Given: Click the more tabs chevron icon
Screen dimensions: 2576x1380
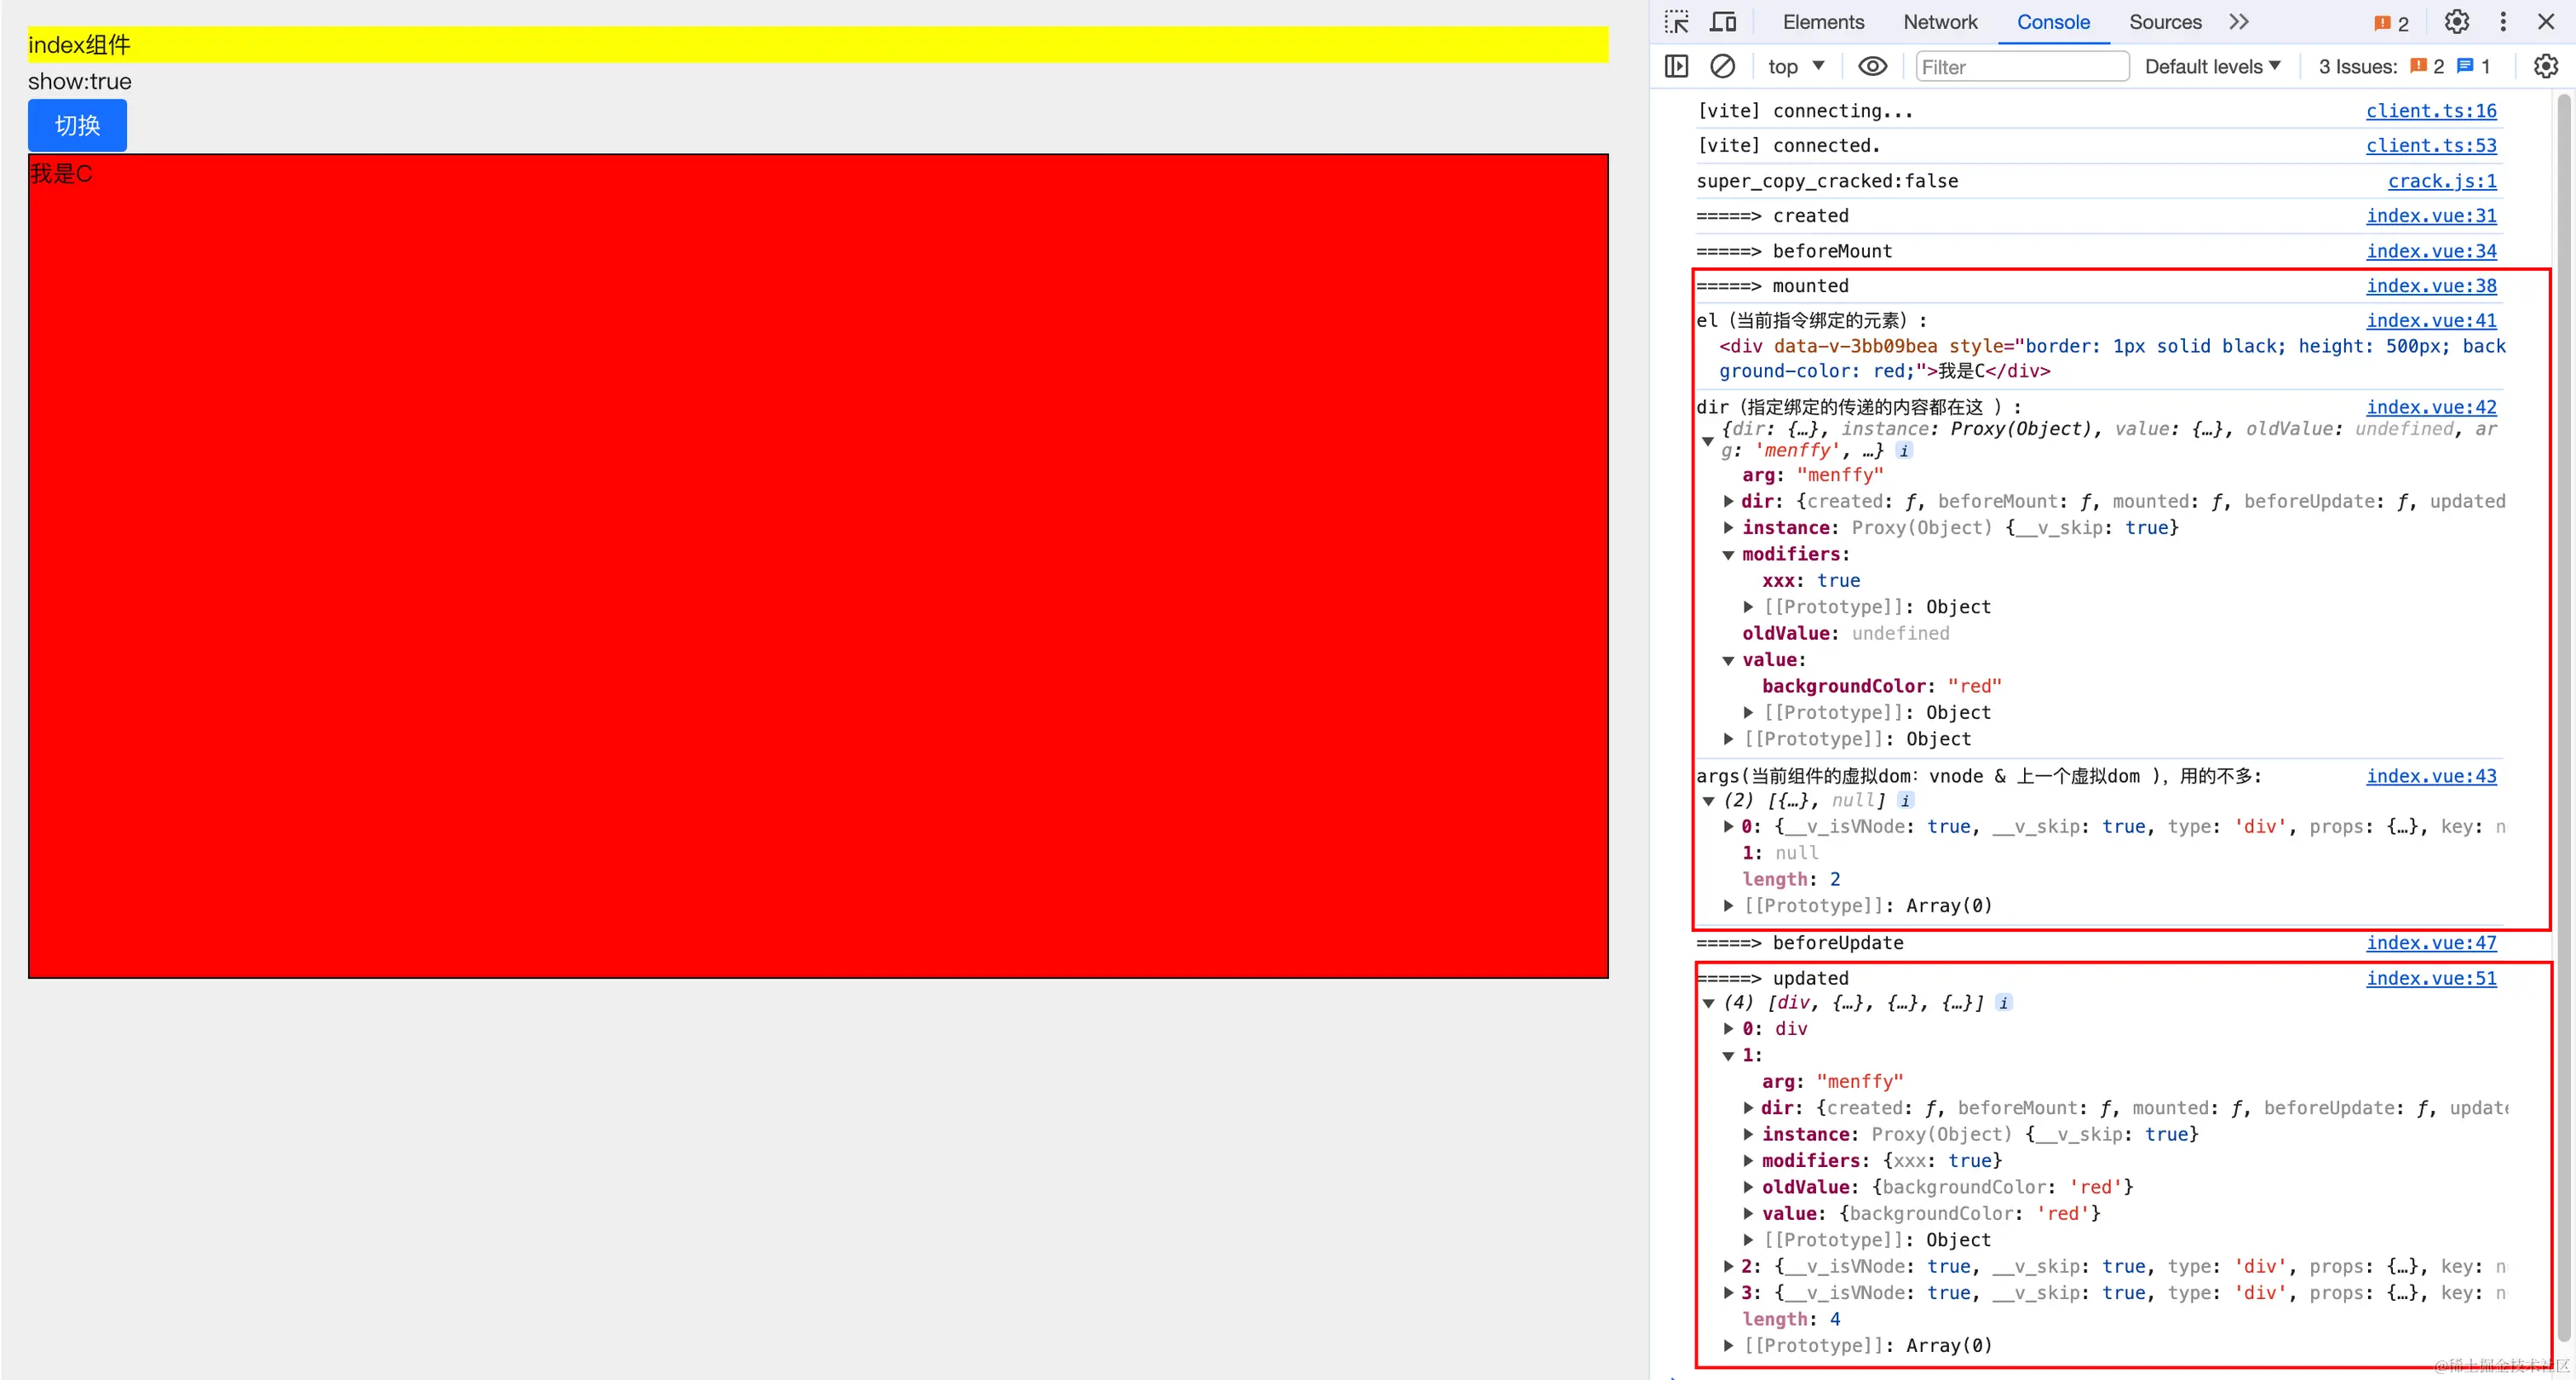Looking at the screenshot, I should pos(2238,22).
